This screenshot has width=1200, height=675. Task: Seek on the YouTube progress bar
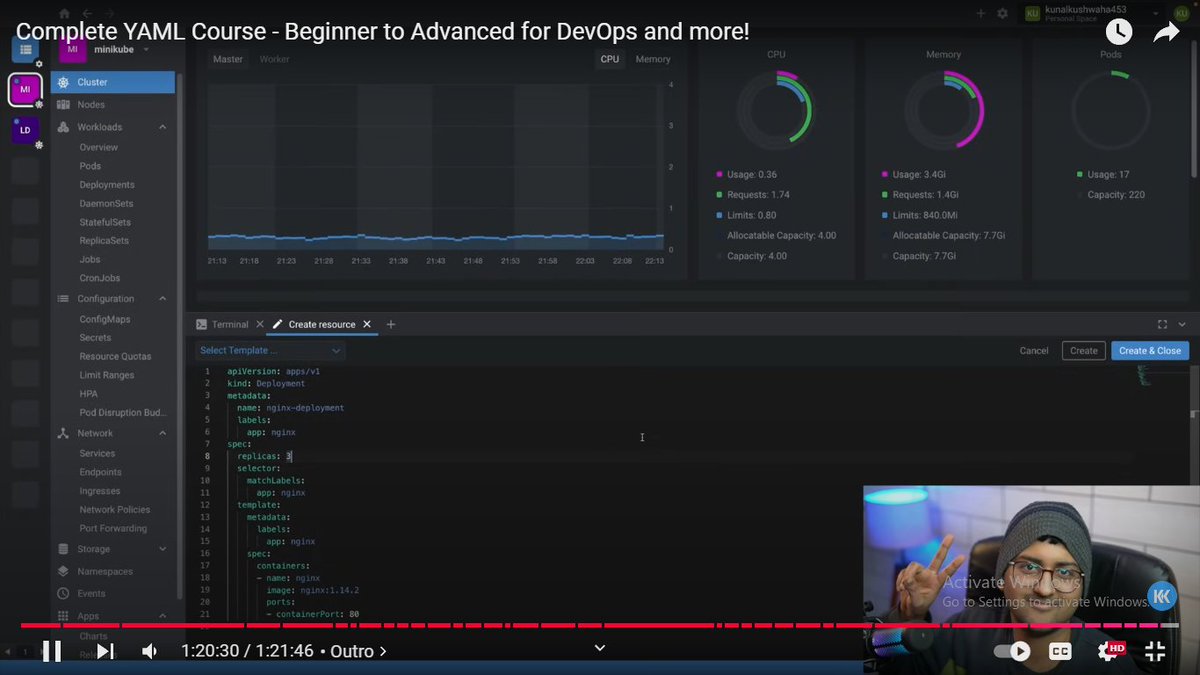click(600, 626)
